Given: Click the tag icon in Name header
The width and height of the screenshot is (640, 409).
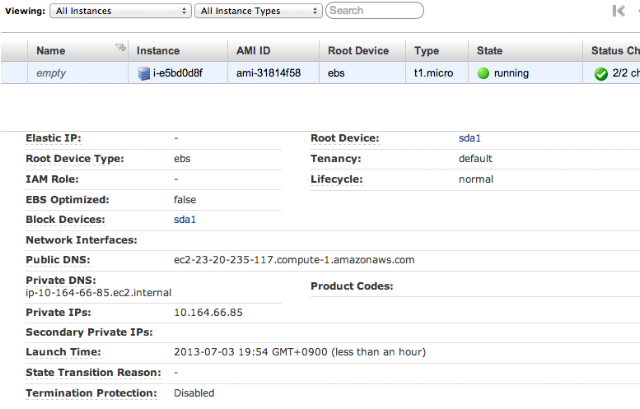Looking at the screenshot, I should coord(120,48).
